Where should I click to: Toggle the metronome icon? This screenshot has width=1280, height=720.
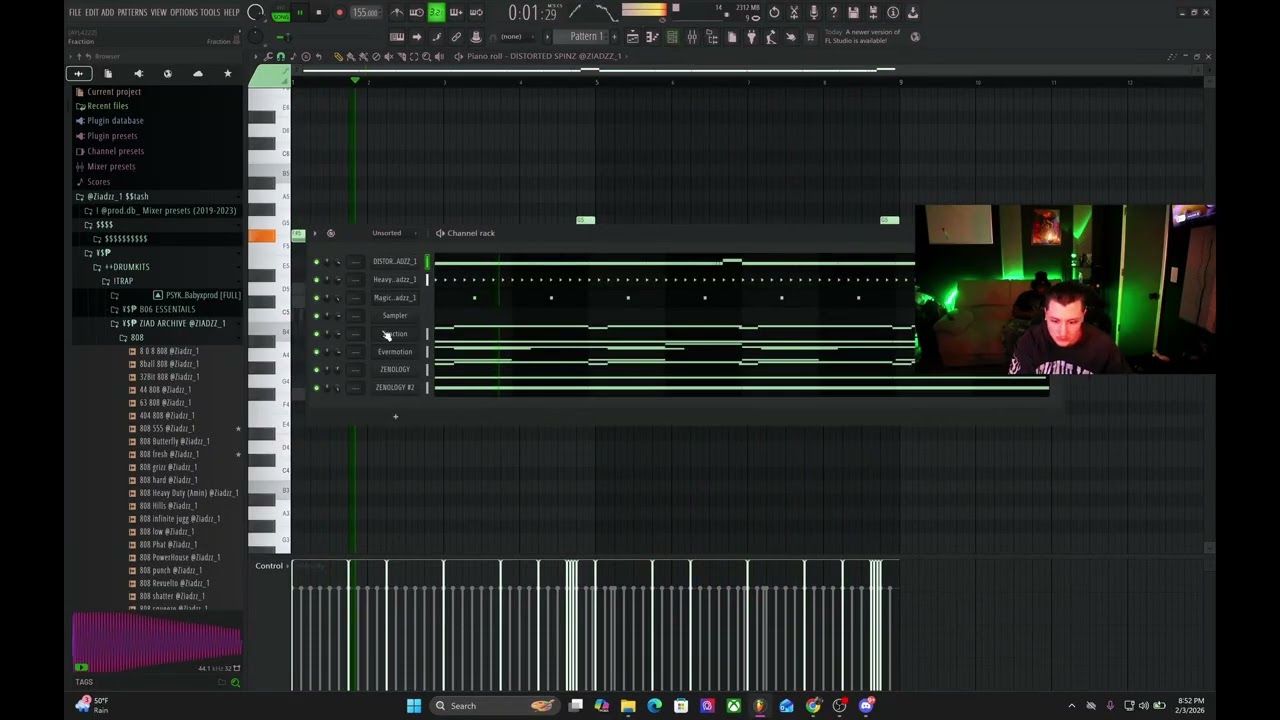396,13
